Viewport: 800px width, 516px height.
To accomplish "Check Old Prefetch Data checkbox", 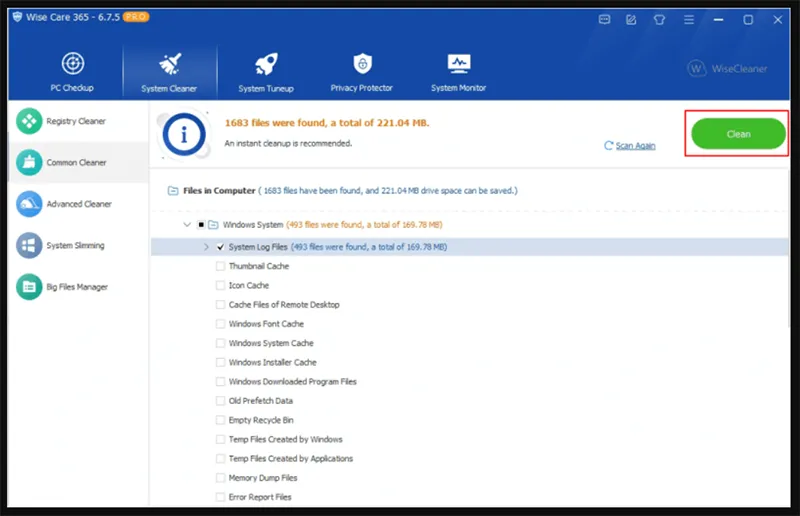I will point(220,401).
